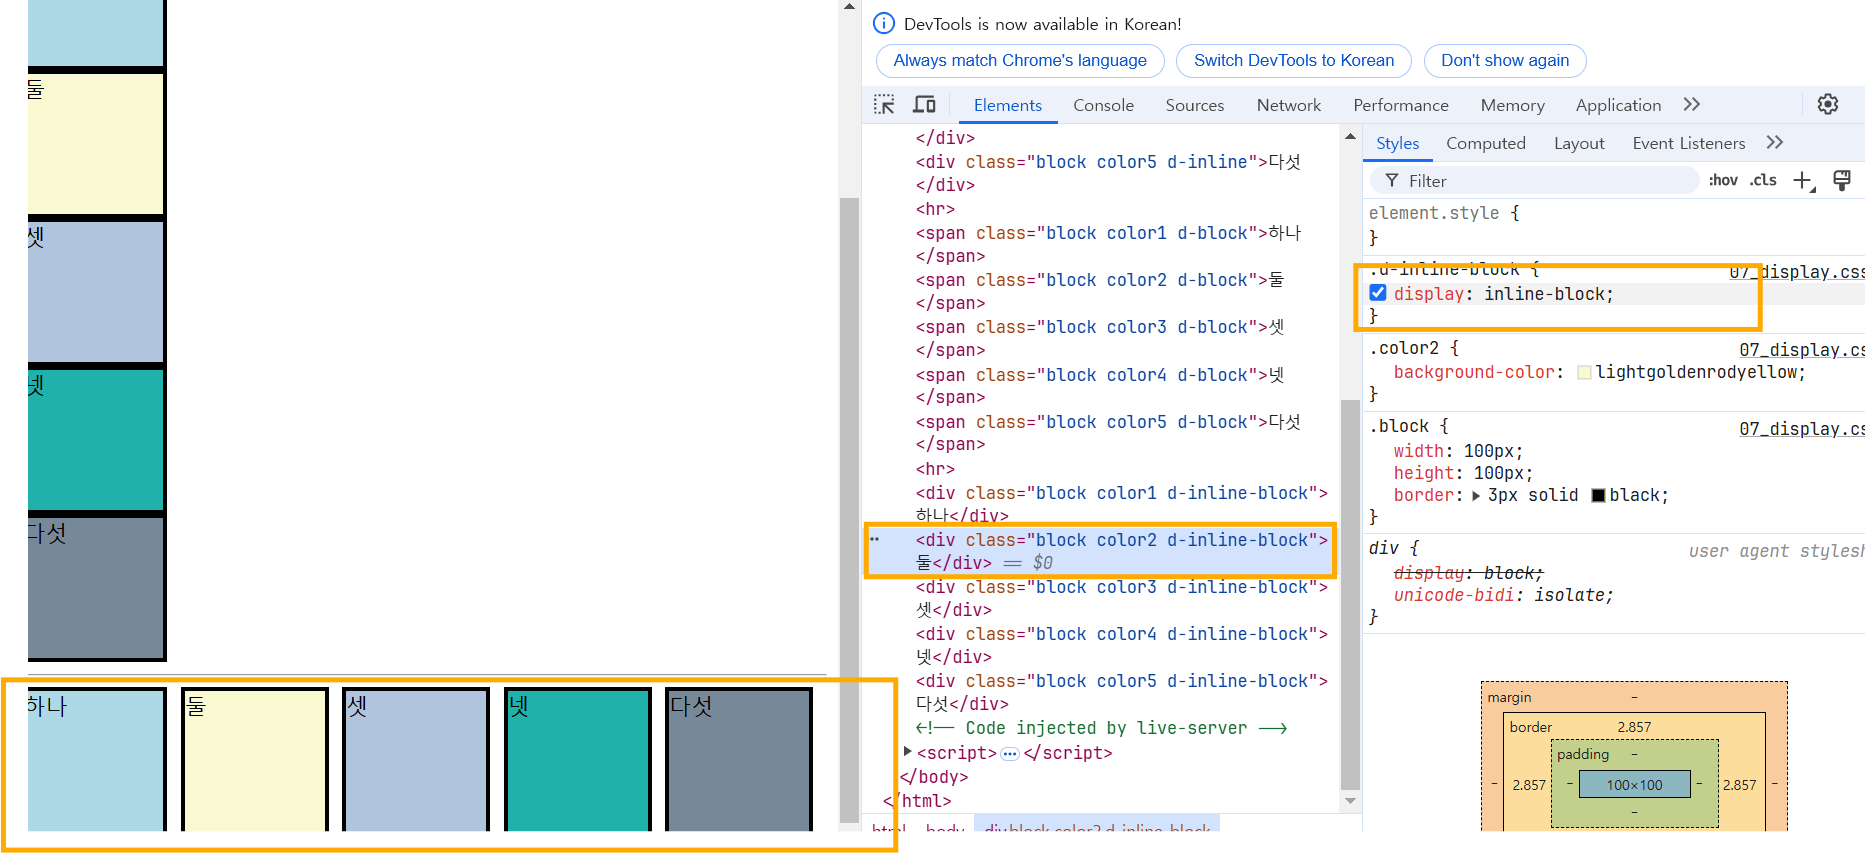Show more Styles sidebar tabs chevron
Screen dimensions: 1865x853
coord(1775,143)
